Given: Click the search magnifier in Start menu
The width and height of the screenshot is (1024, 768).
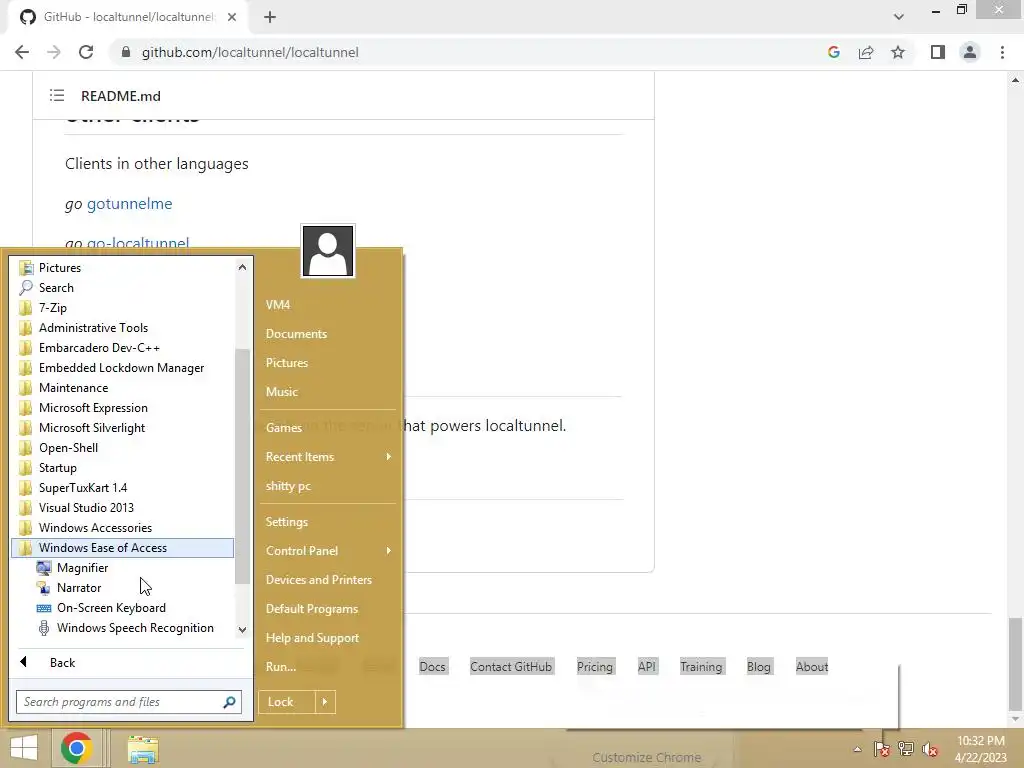Looking at the screenshot, I should tap(229, 702).
